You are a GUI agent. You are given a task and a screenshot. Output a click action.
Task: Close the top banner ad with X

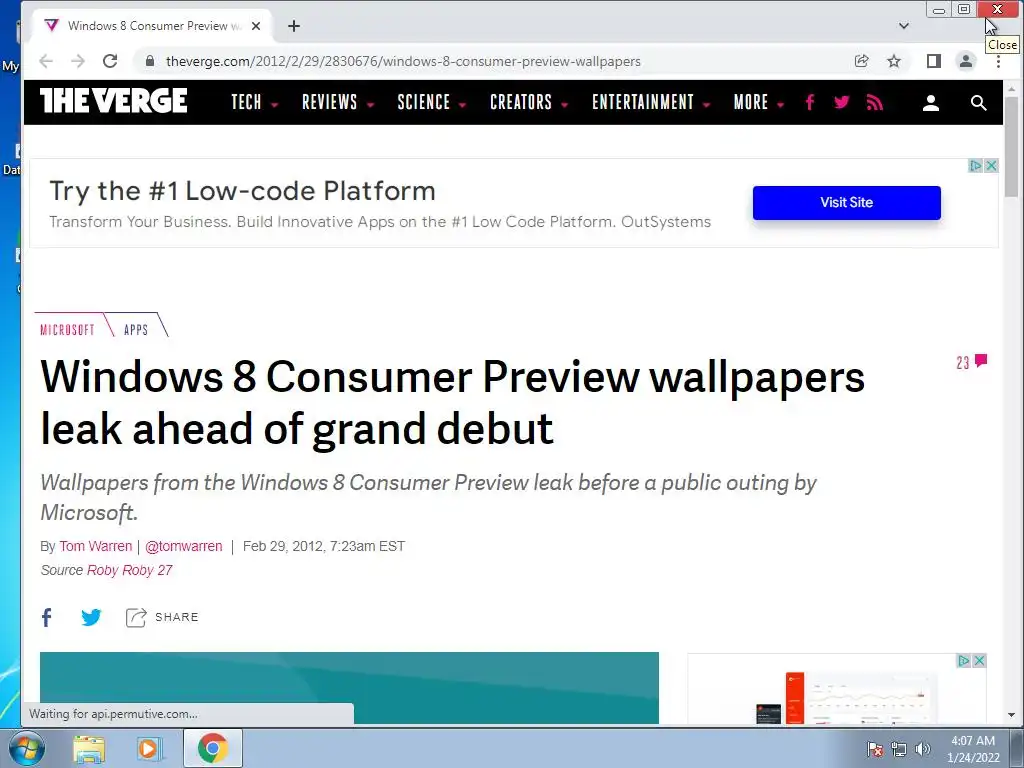coord(991,166)
